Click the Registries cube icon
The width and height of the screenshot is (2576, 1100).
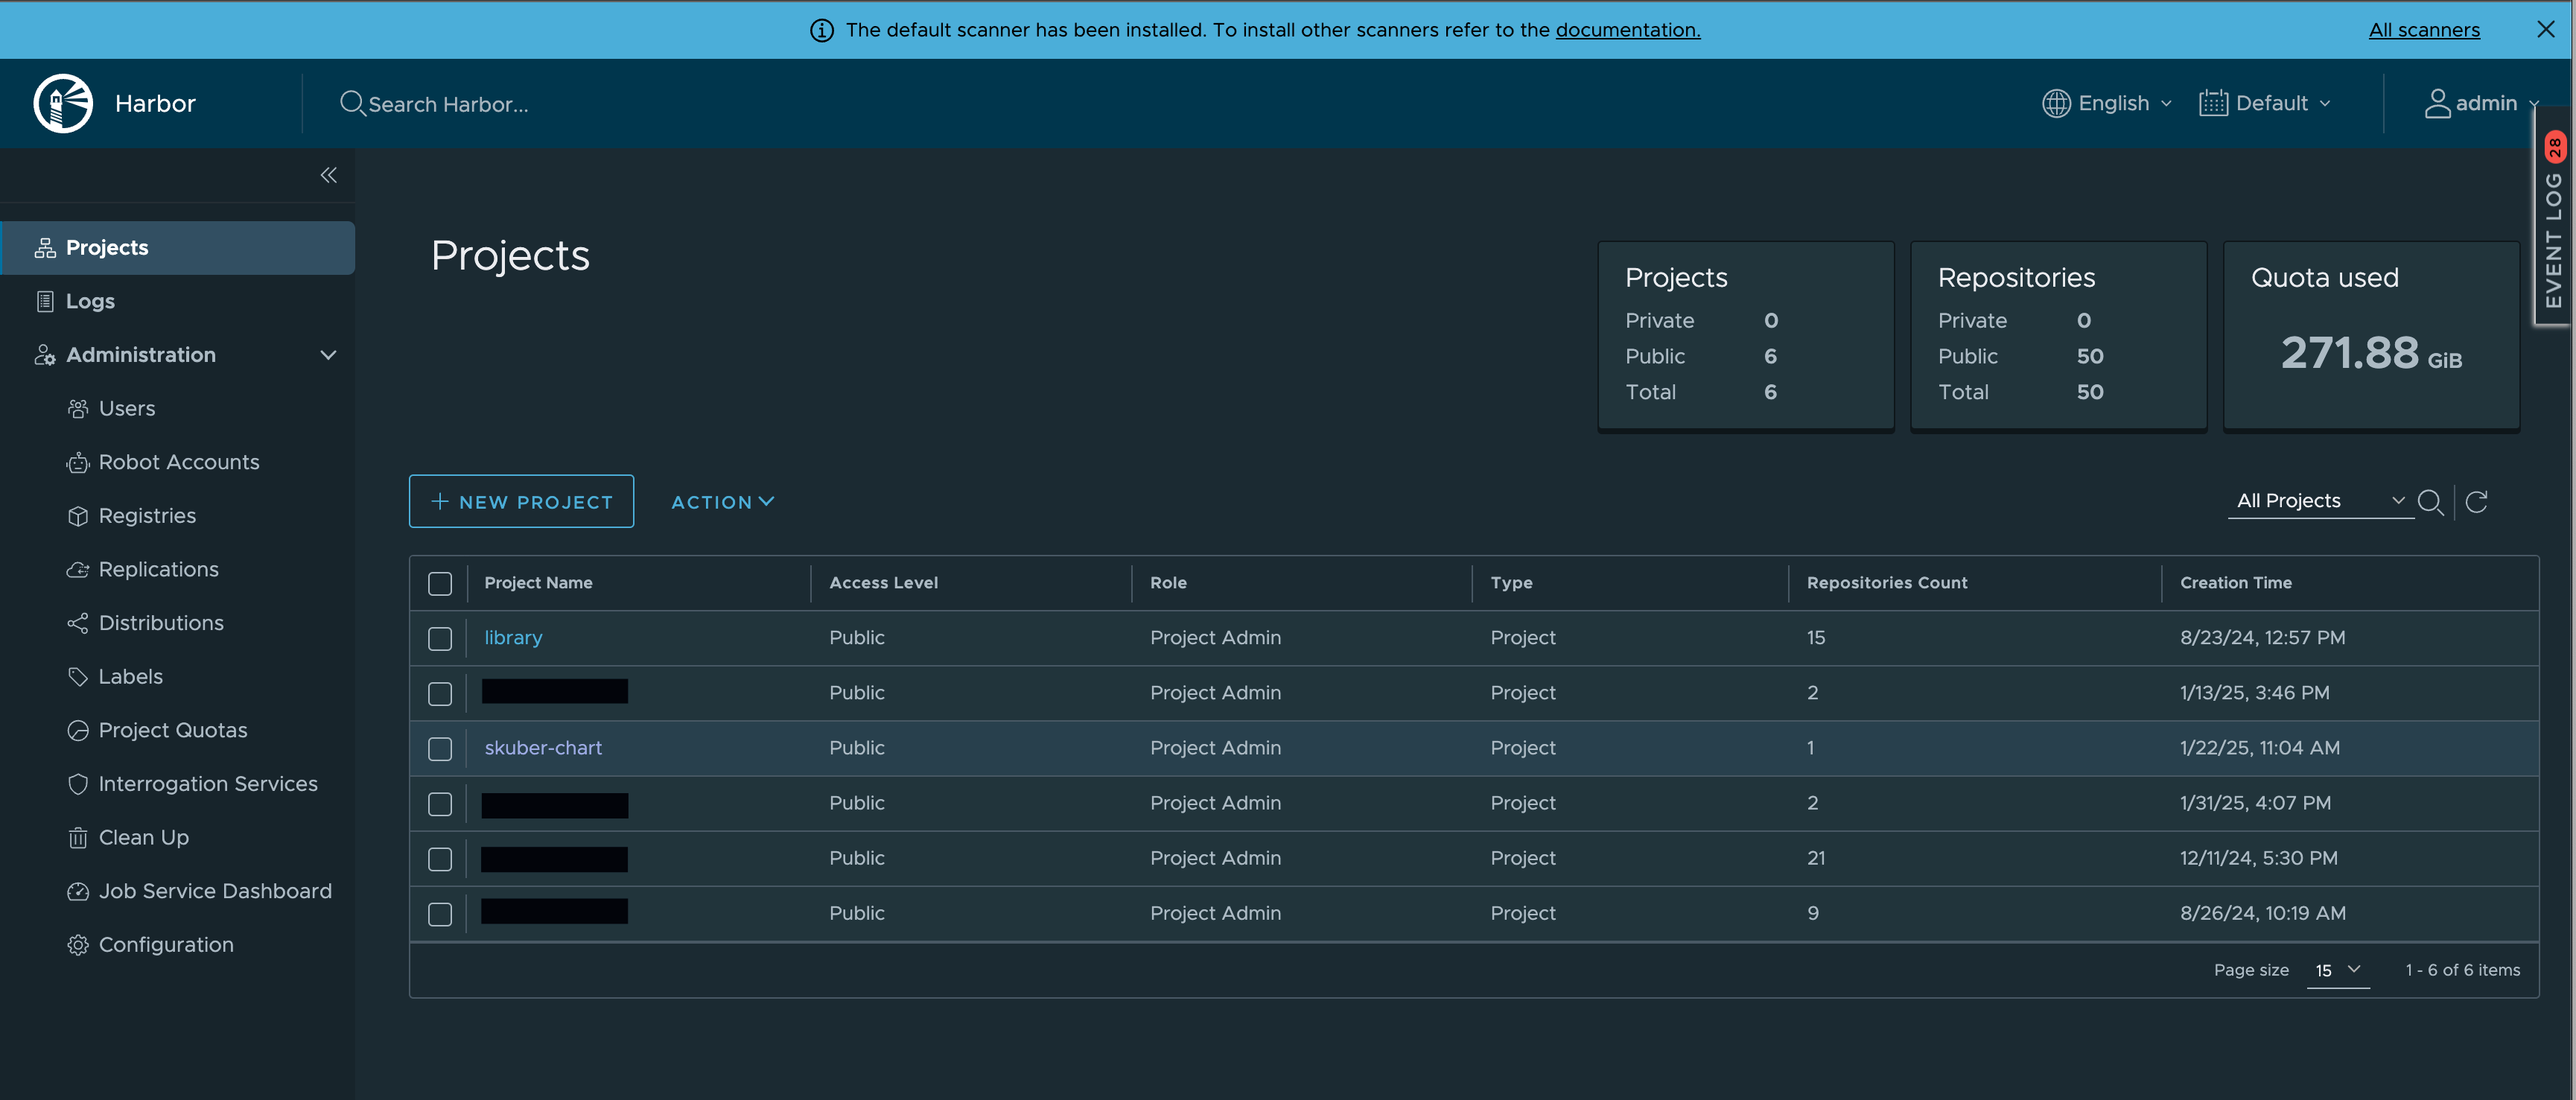78,516
